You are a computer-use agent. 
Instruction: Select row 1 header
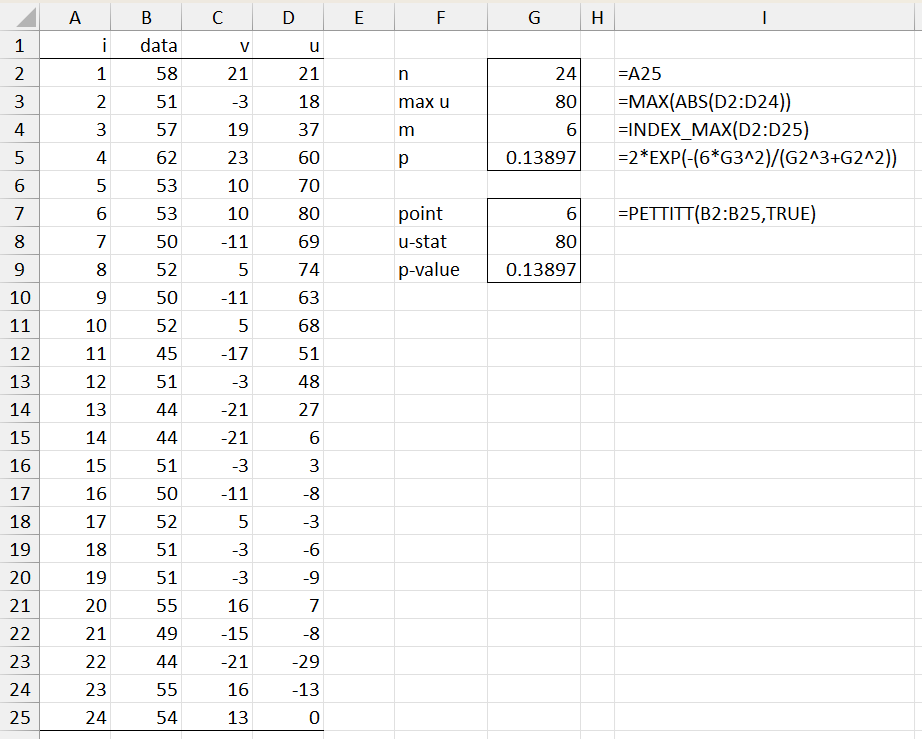[20, 46]
